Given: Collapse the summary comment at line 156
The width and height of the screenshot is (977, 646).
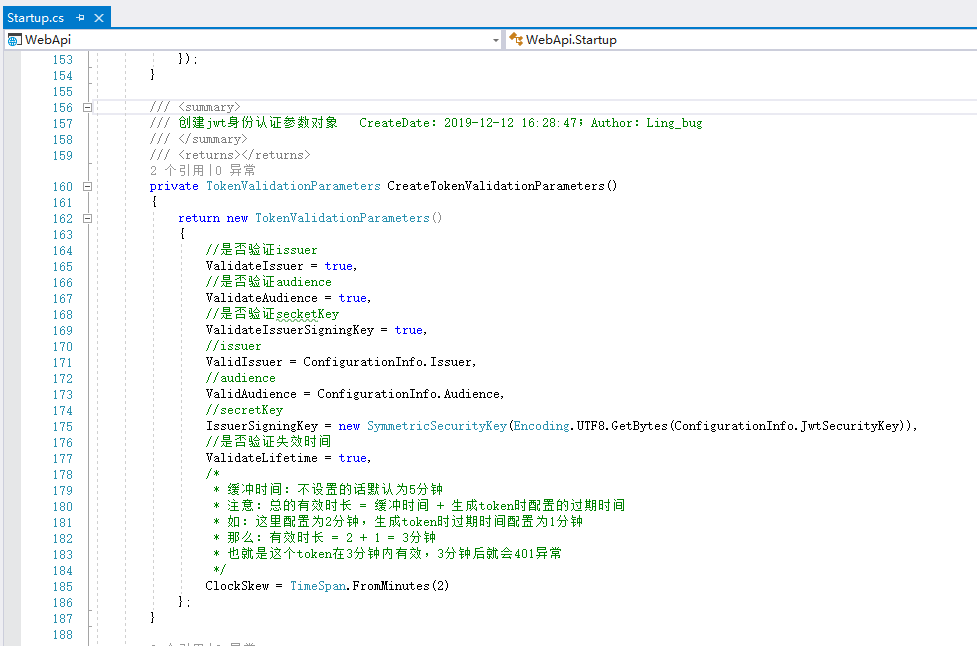Looking at the screenshot, I should (x=87, y=107).
